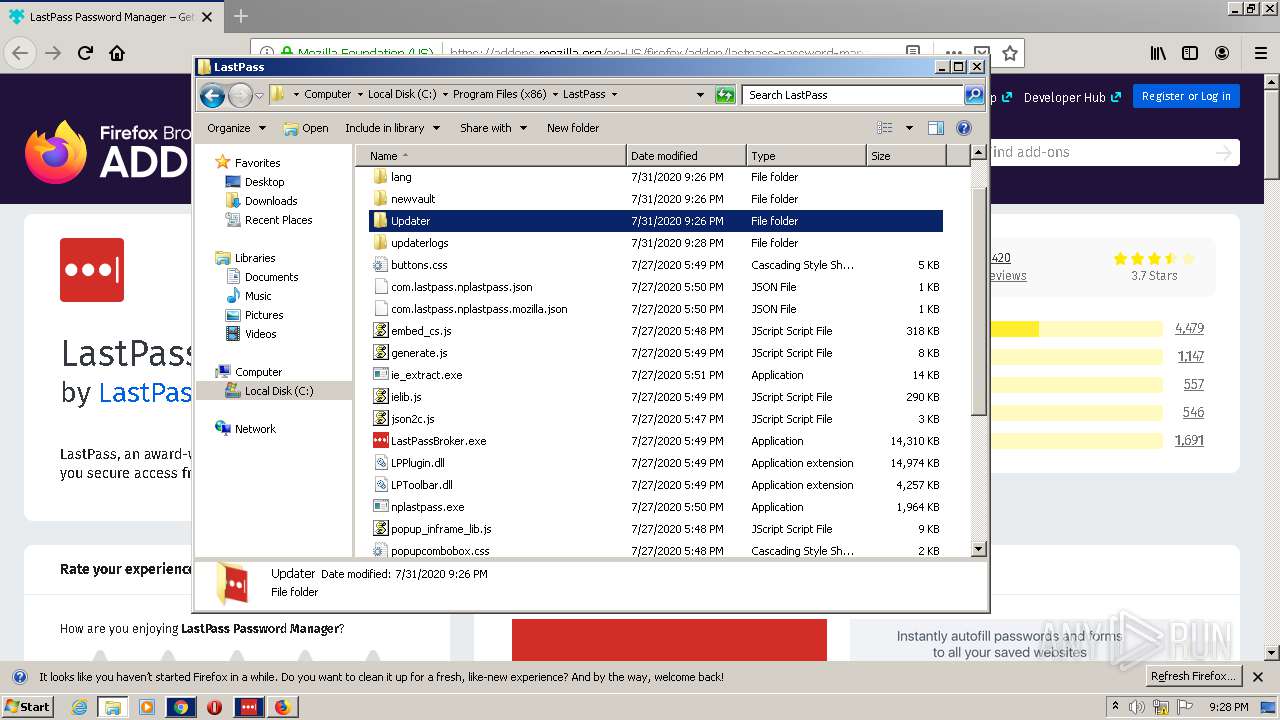The width and height of the screenshot is (1280, 720).
Task: Click the Refresh Firefox button
Action: click(1193, 677)
